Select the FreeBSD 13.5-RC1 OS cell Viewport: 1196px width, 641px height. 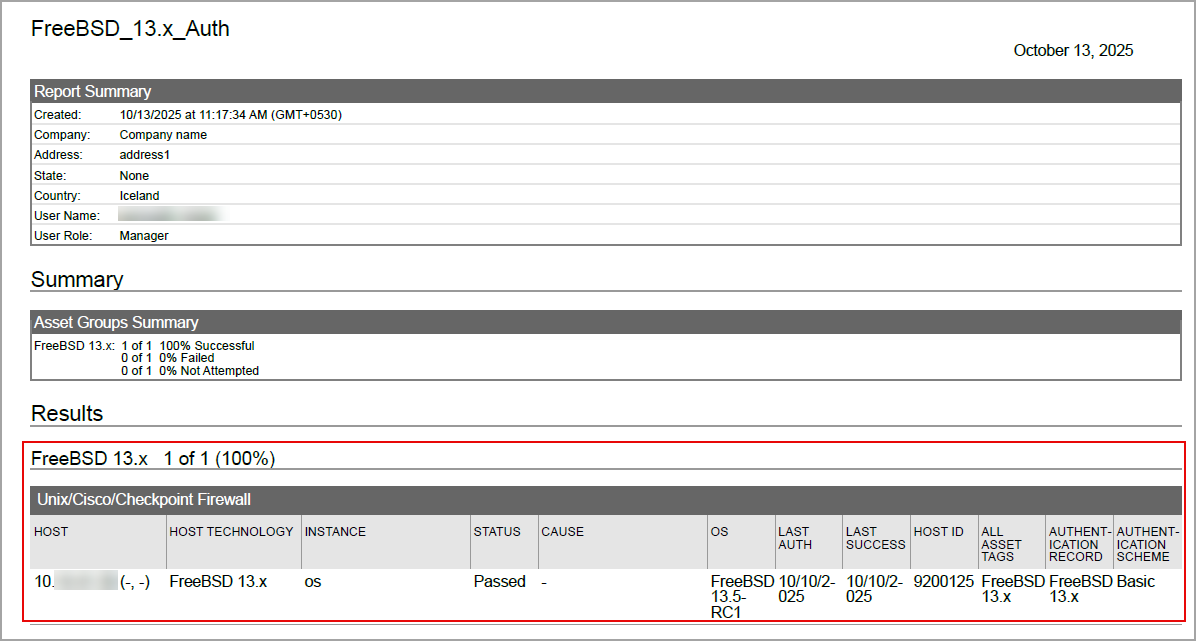[742, 597]
